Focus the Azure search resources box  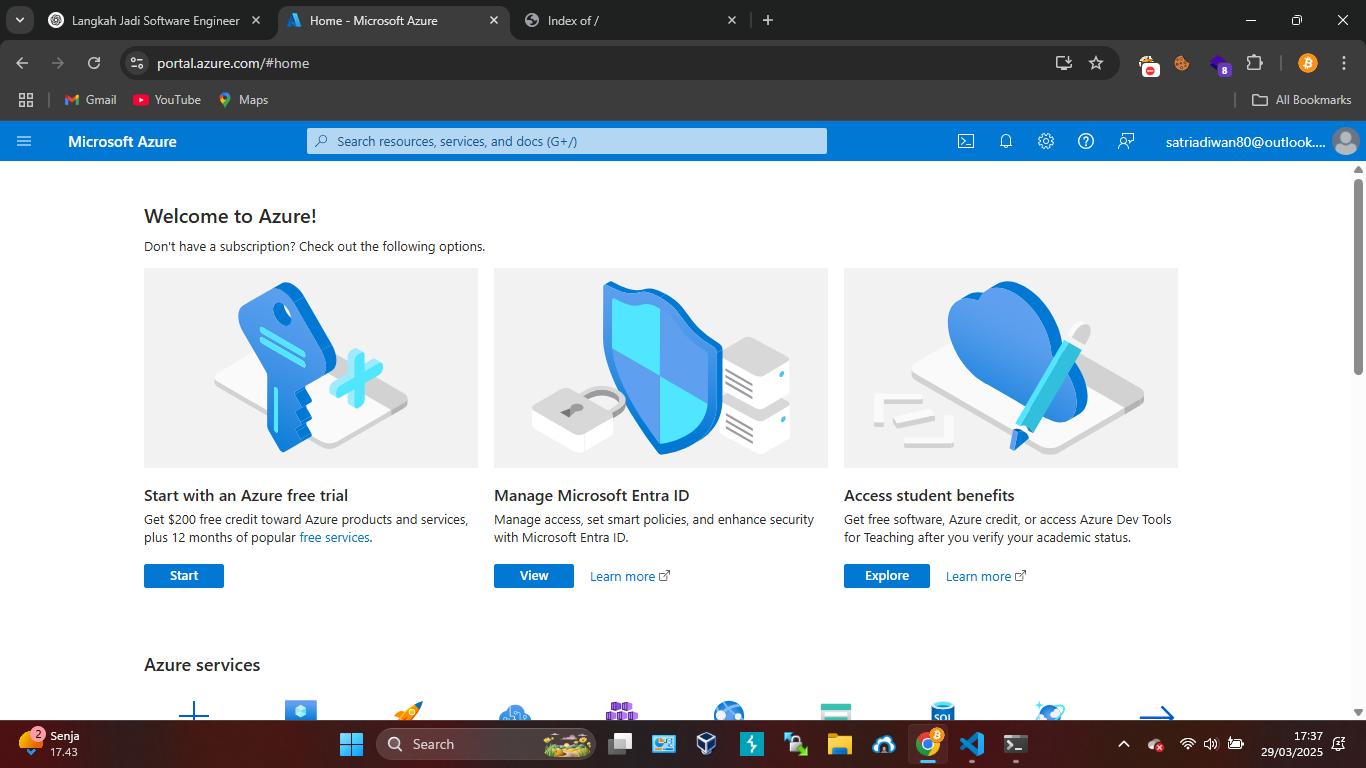(567, 141)
